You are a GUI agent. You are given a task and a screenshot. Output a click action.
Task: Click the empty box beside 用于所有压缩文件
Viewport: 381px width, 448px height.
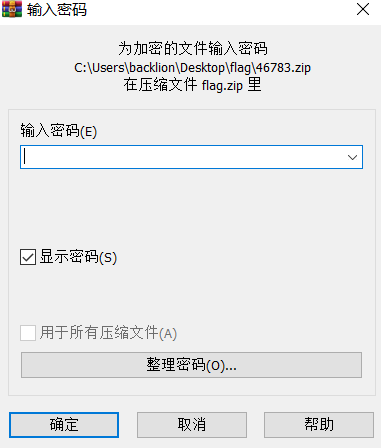[x=28, y=333]
